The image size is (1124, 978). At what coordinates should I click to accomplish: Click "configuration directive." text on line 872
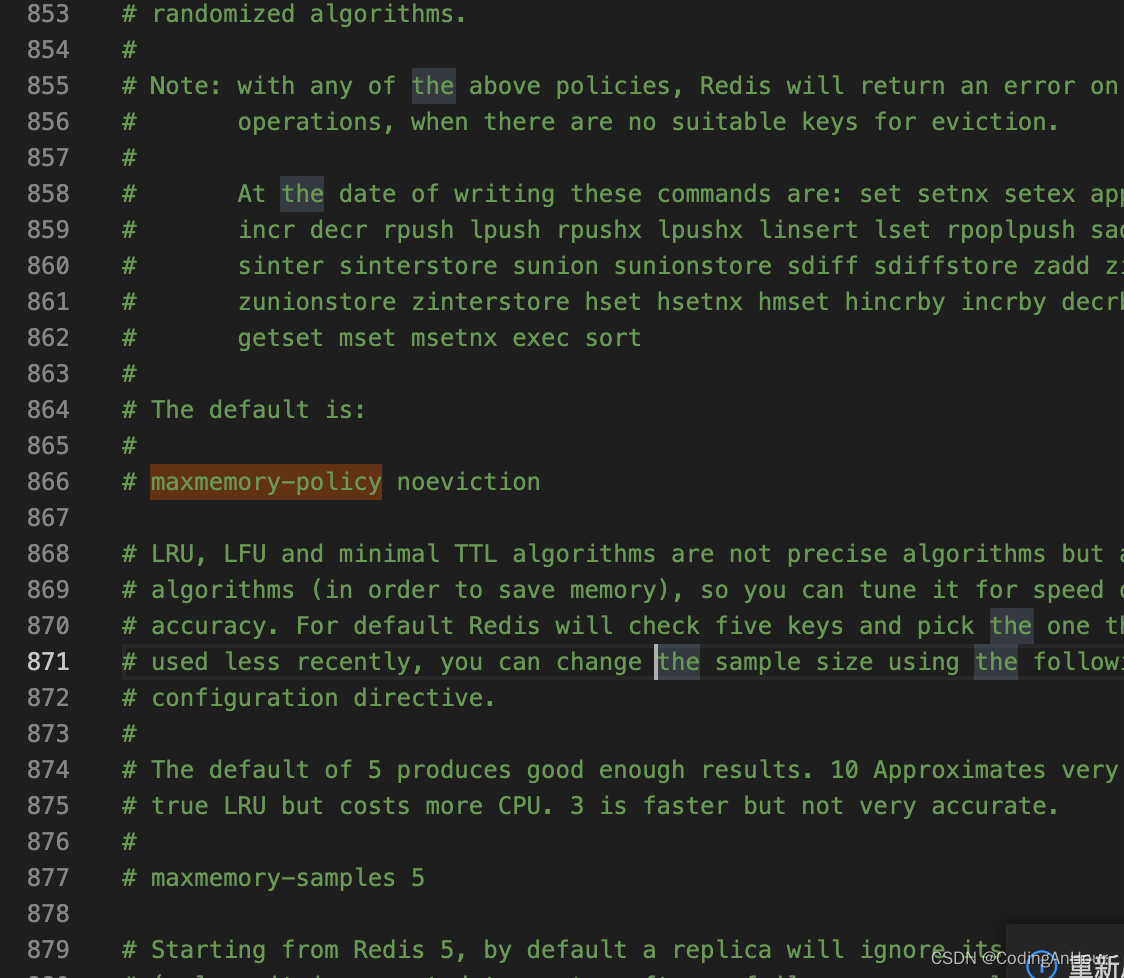(x=323, y=698)
